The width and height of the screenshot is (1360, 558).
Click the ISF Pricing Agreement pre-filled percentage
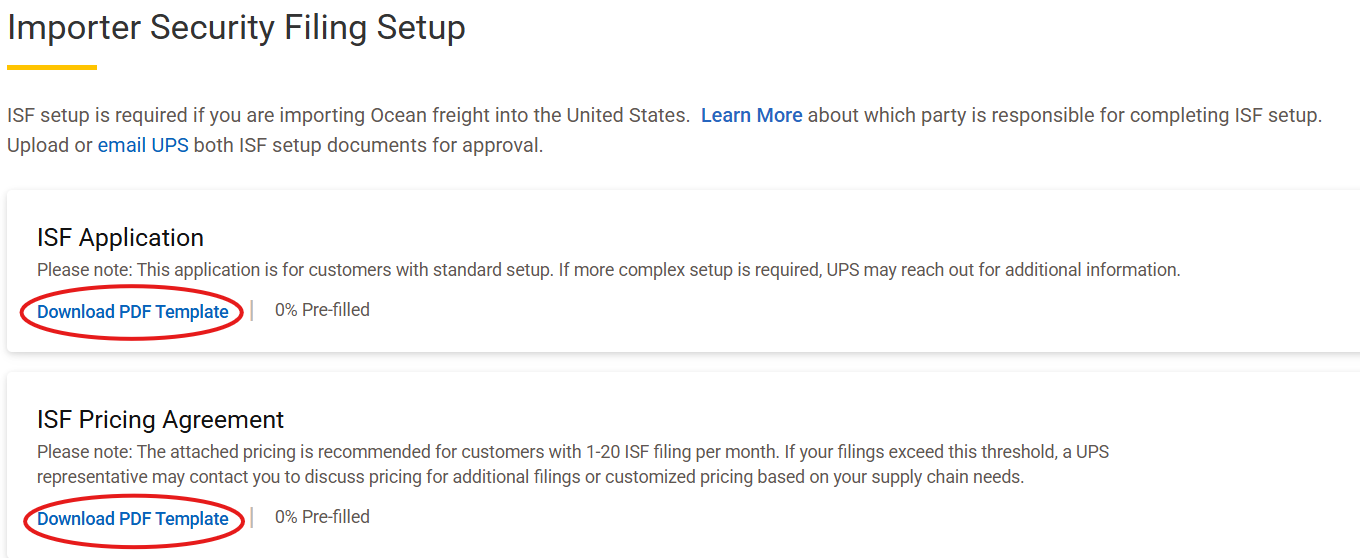click(x=322, y=517)
